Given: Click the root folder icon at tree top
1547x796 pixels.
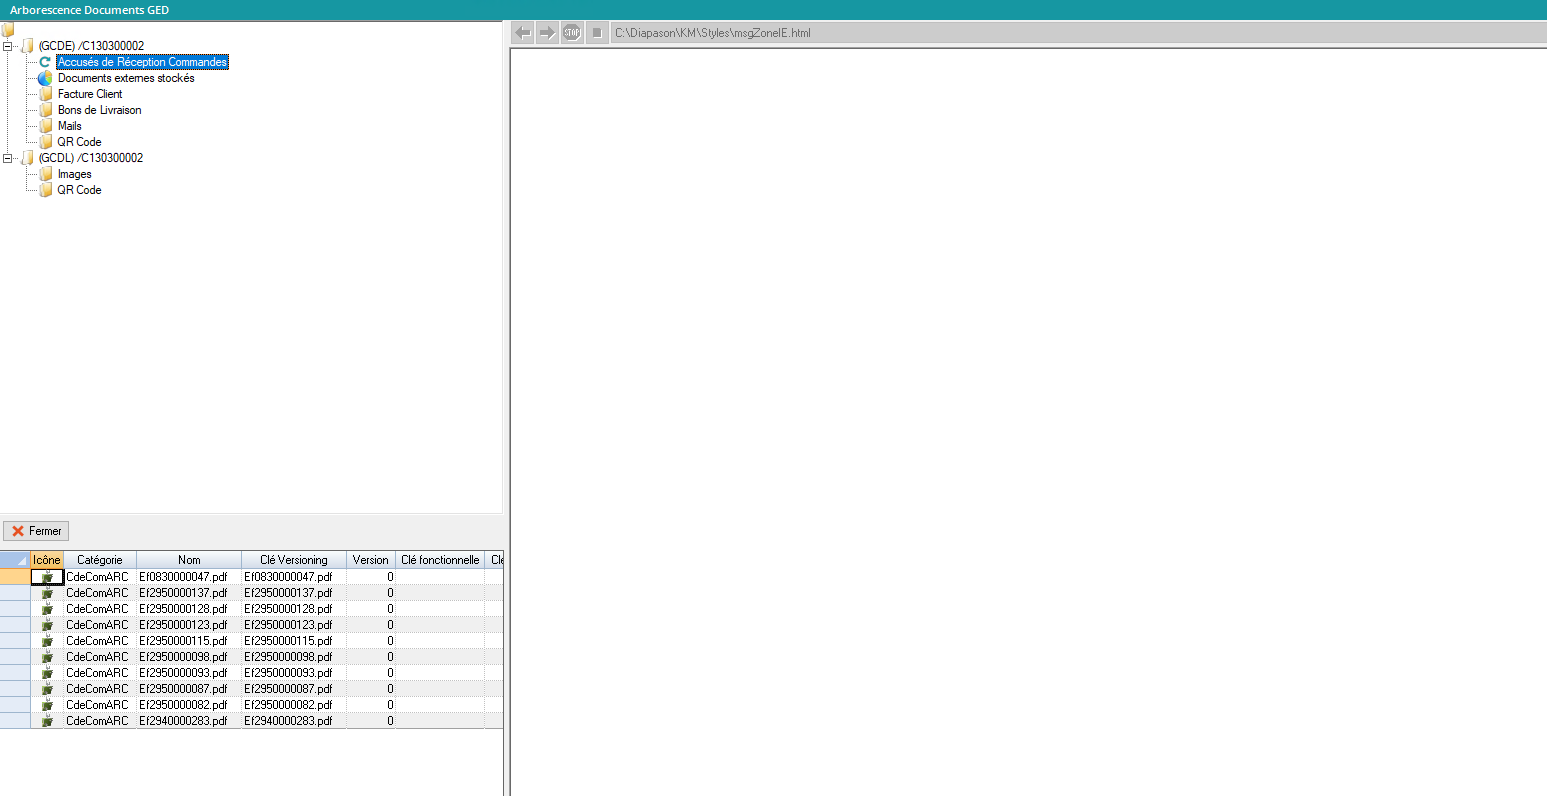Looking at the screenshot, I should click(8, 30).
